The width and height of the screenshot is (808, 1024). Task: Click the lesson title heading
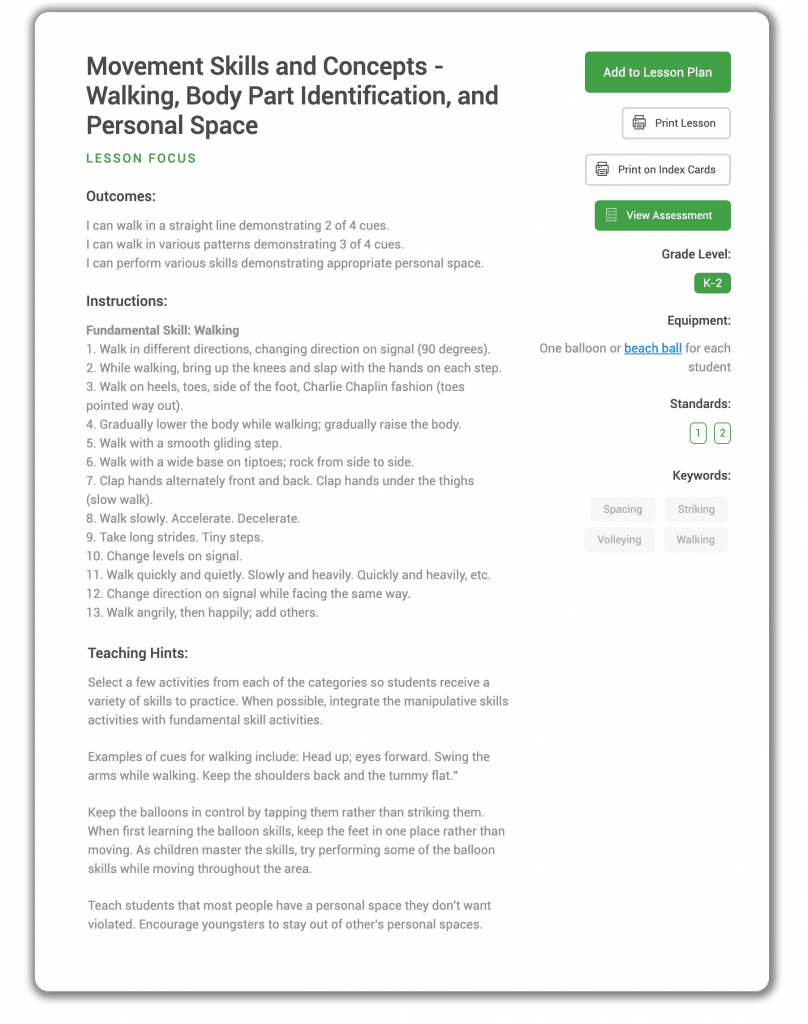tap(292, 95)
